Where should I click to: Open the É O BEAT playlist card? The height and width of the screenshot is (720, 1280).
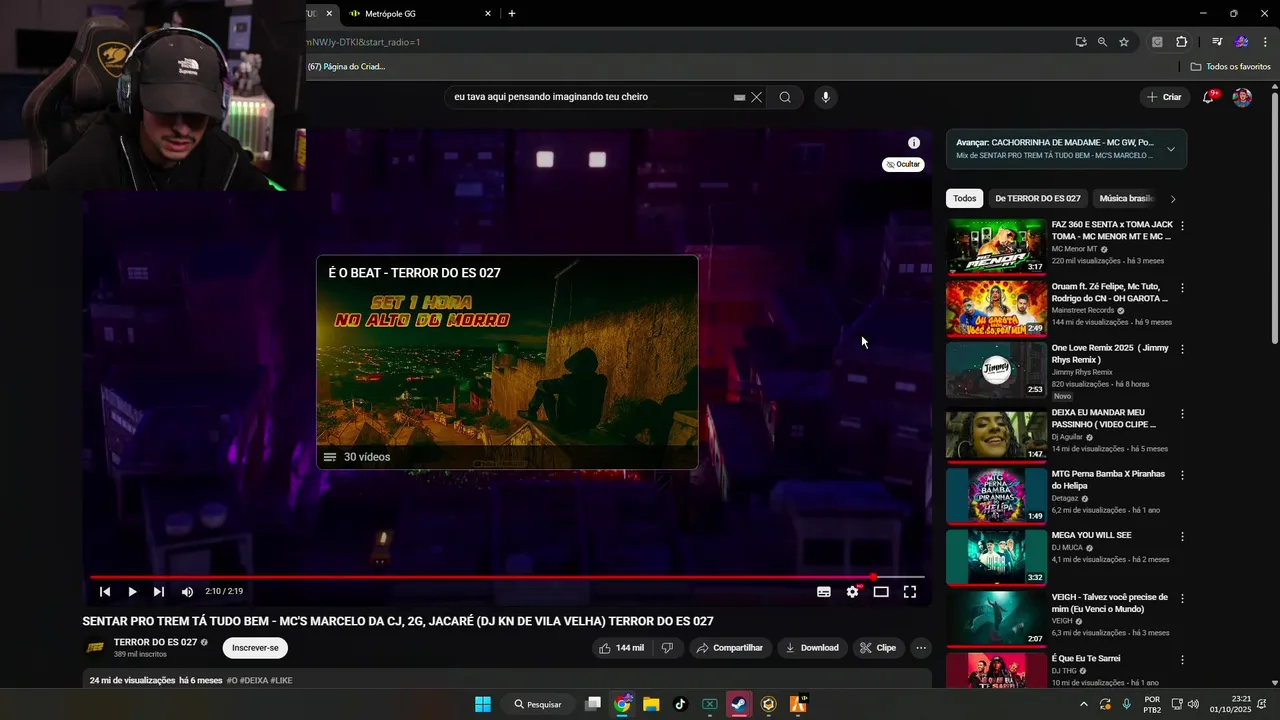[507, 362]
